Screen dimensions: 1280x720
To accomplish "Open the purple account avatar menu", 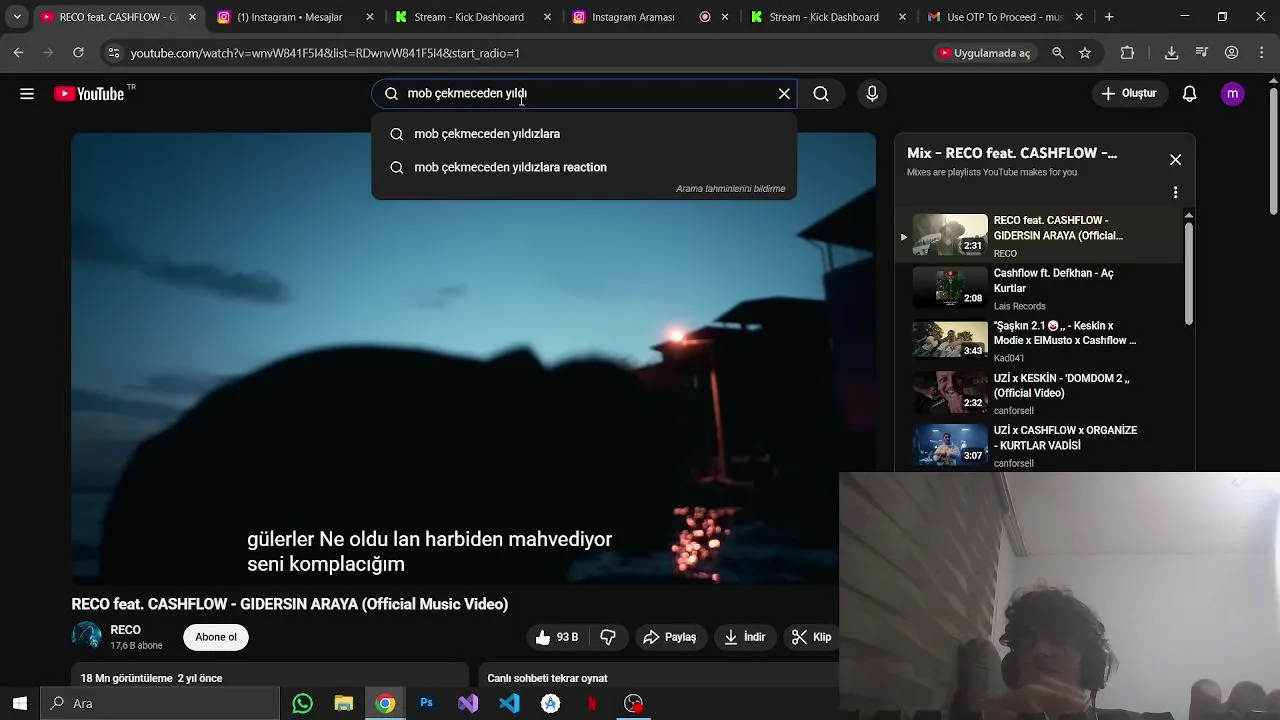I will [x=1233, y=94].
